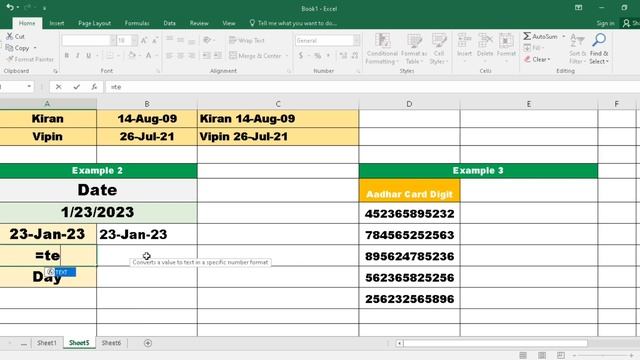The image size is (640, 360).
Task: Open the font name dropdown arrow
Action: click(x=113, y=40)
